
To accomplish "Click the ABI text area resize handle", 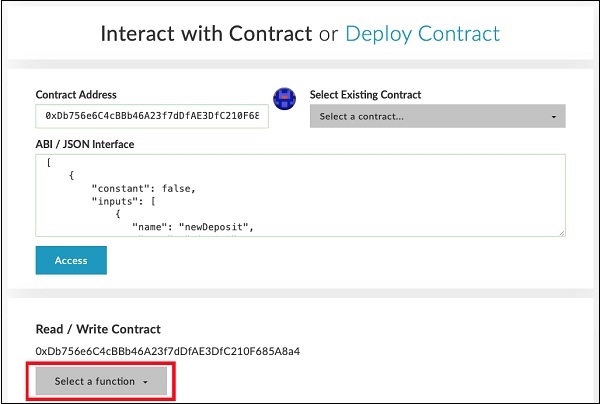I will (x=561, y=233).
